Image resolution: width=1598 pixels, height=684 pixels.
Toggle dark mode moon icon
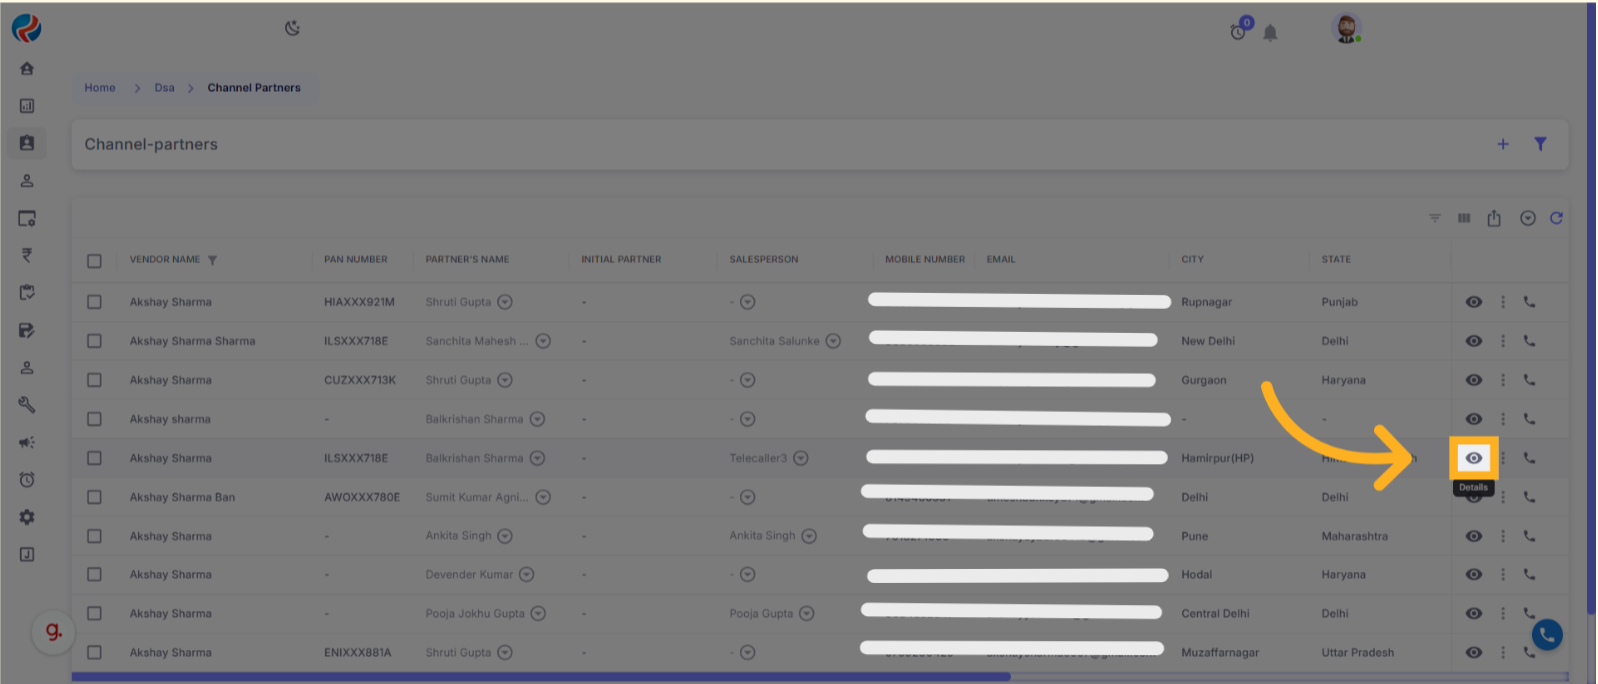(x=292, y=28)
